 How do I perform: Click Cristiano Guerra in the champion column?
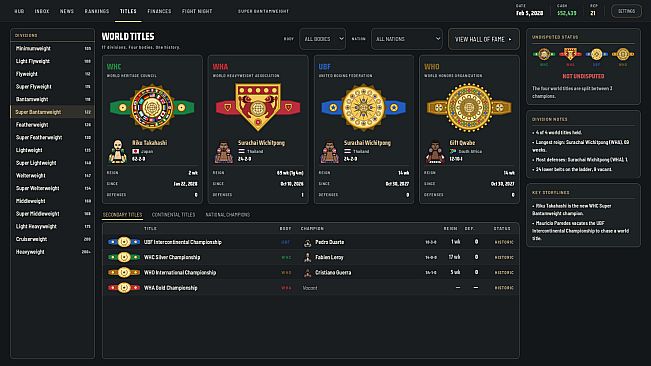pyautogui.click(x=333, y=273)
